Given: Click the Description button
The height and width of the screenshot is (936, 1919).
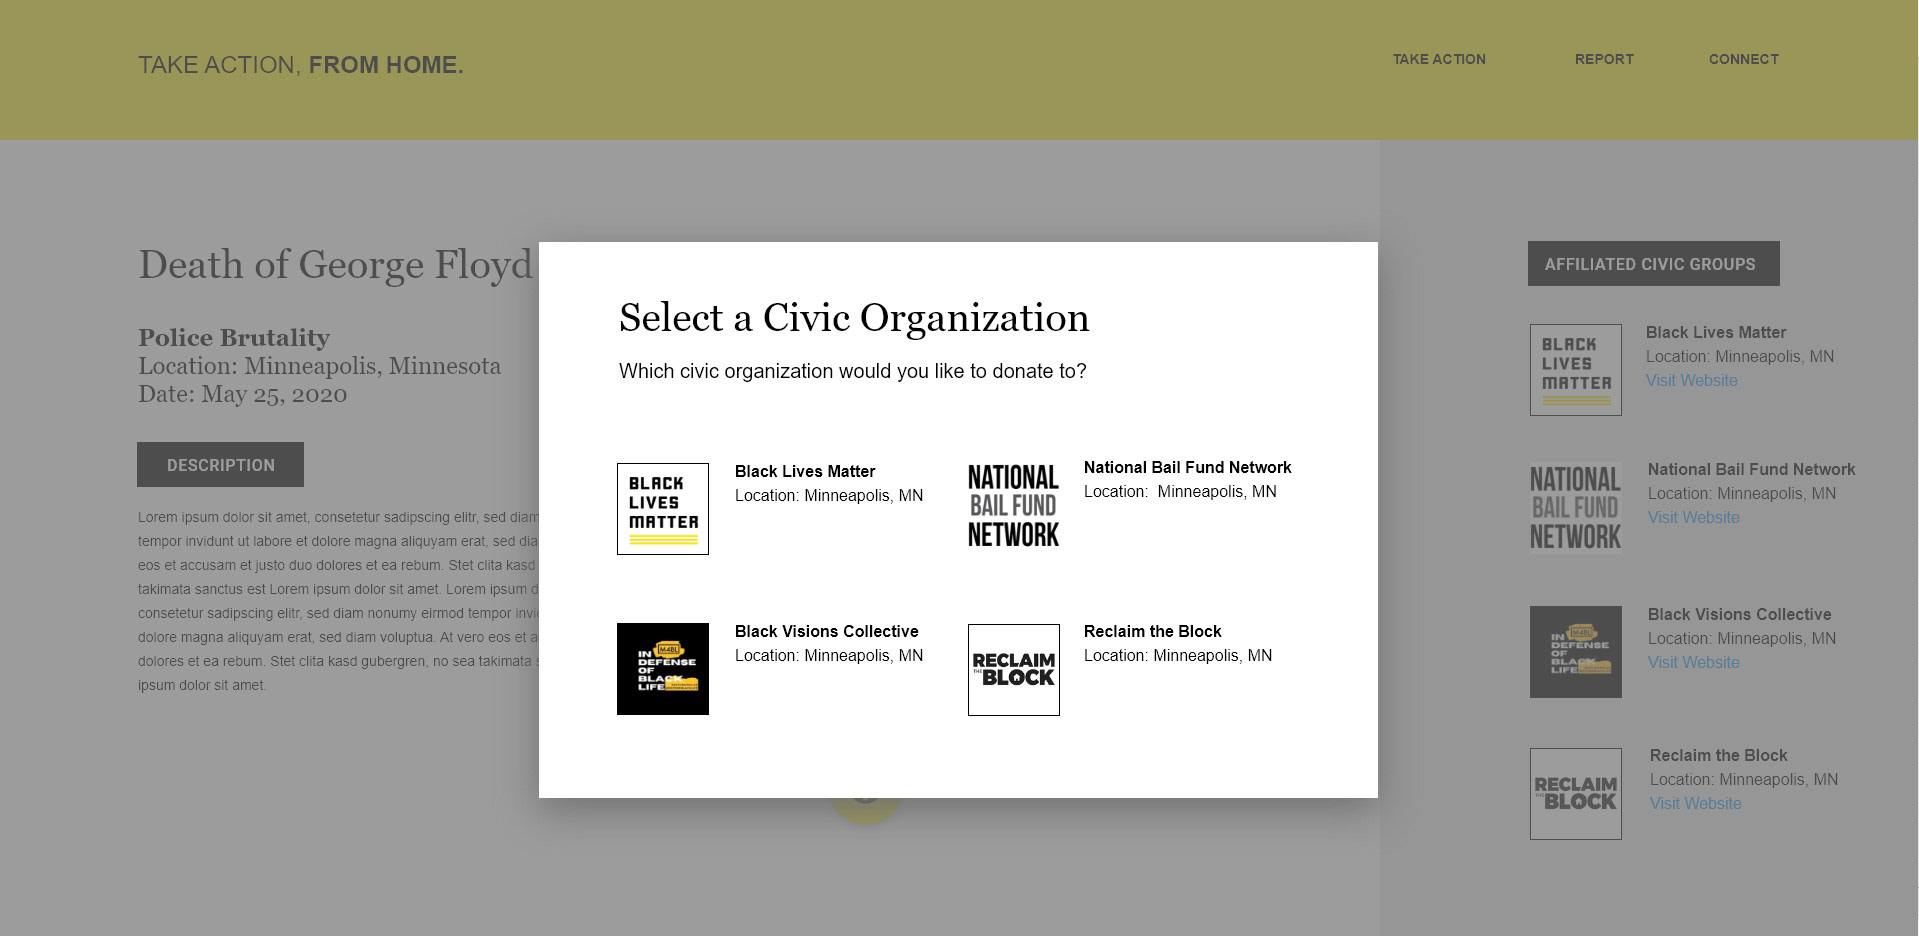Looking at the screenshot, I should (x=220, y=465).
